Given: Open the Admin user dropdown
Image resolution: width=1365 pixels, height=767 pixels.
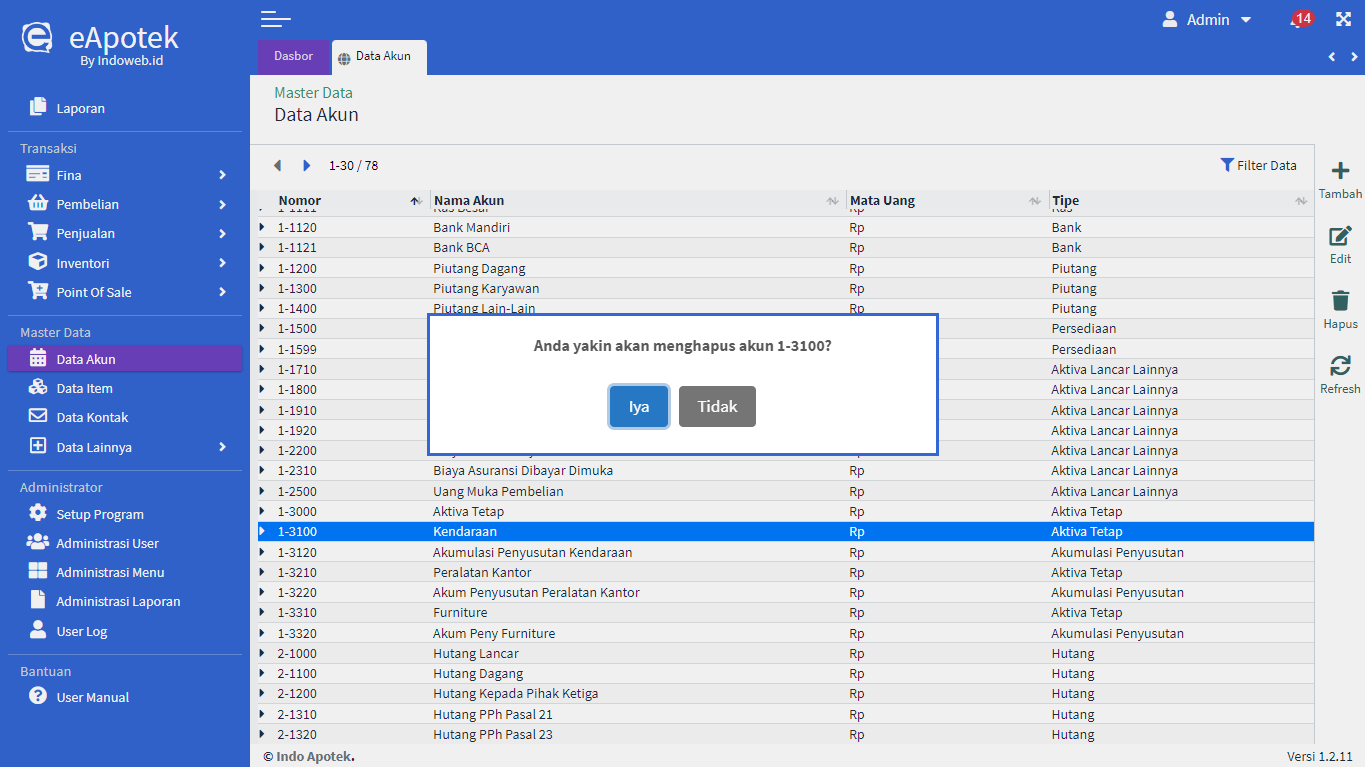Looking at the screenshot, I should point(1207,20).
